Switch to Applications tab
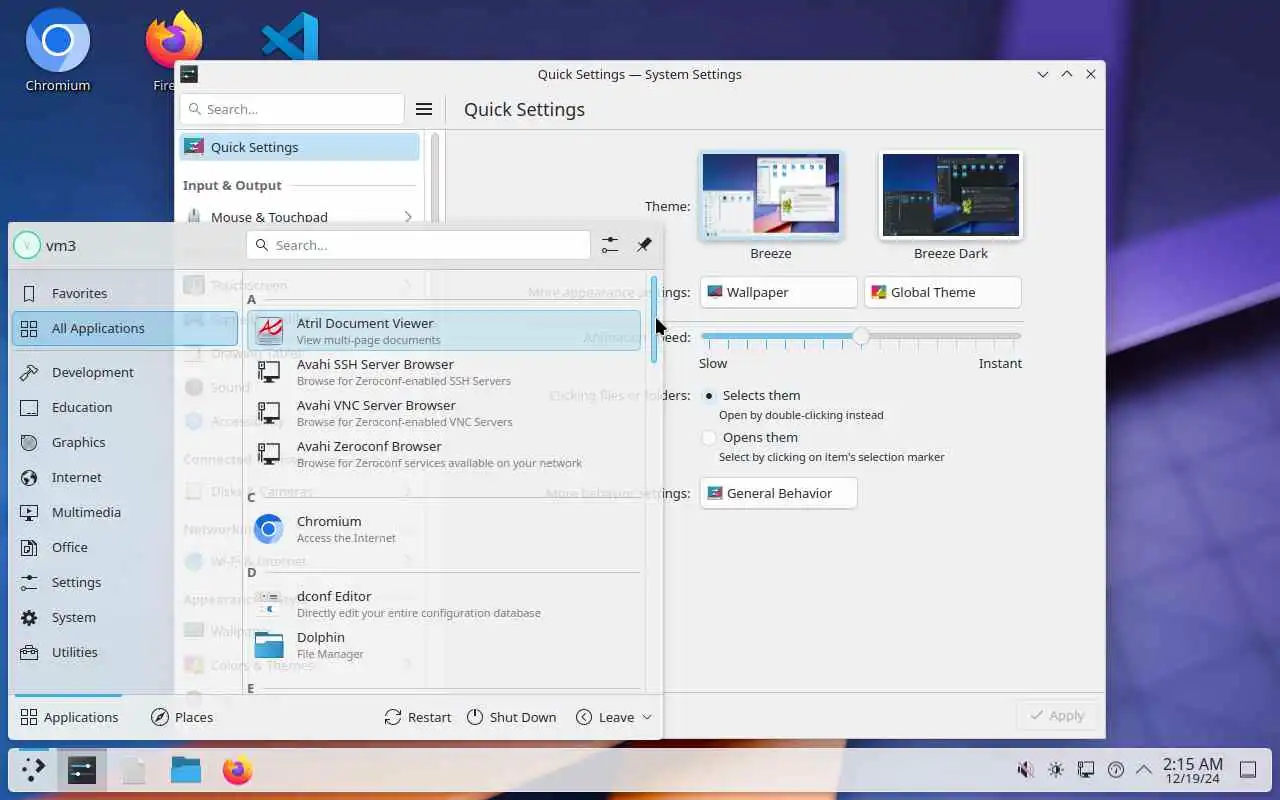This screenshot has width=1280, height=800. (69, 717)
